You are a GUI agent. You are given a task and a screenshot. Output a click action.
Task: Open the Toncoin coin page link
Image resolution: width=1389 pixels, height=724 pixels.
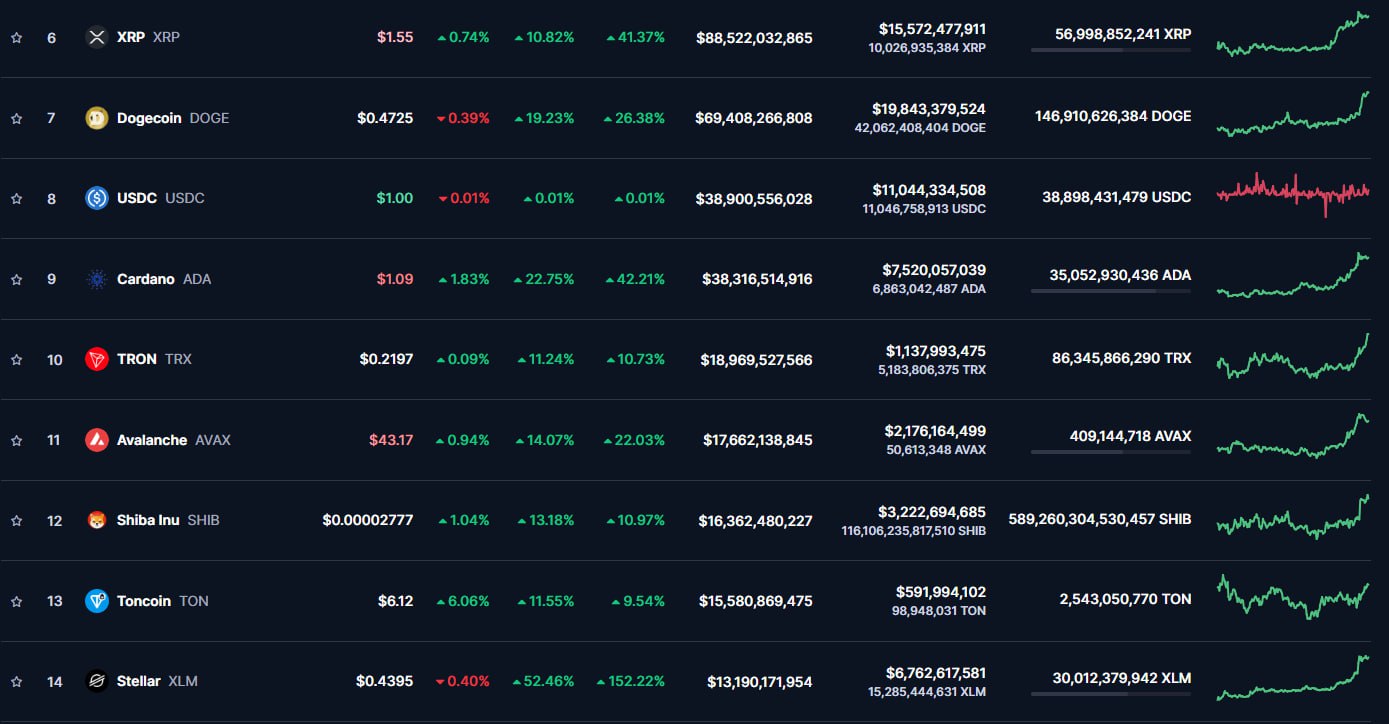(163, 601)
